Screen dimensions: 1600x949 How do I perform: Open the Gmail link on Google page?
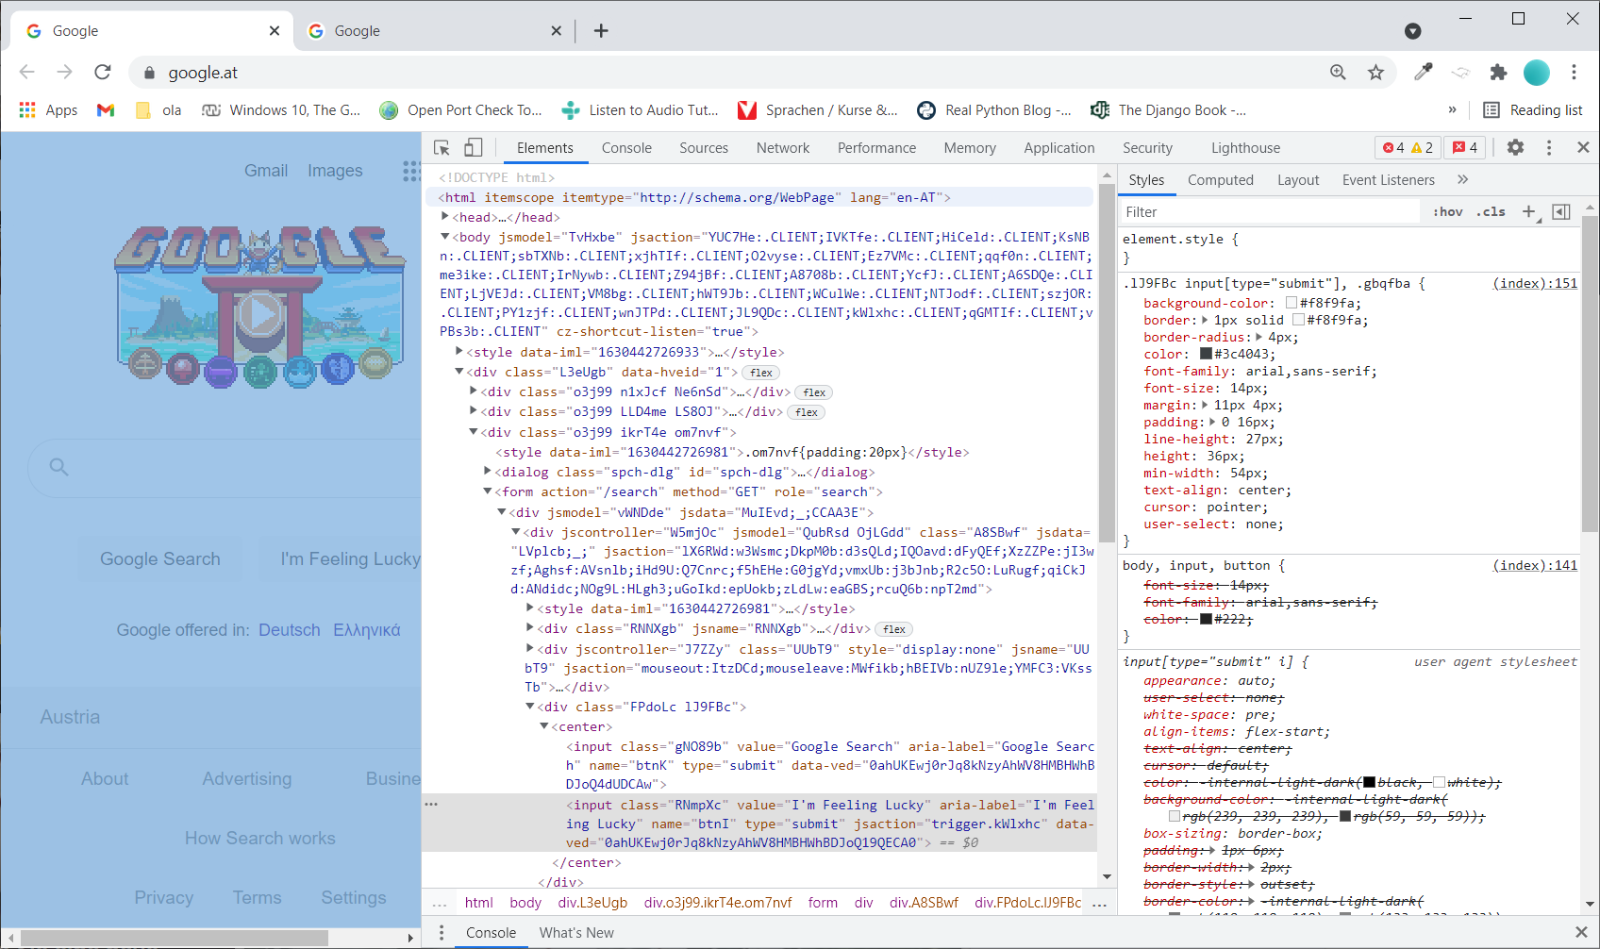tap(266, 171)
